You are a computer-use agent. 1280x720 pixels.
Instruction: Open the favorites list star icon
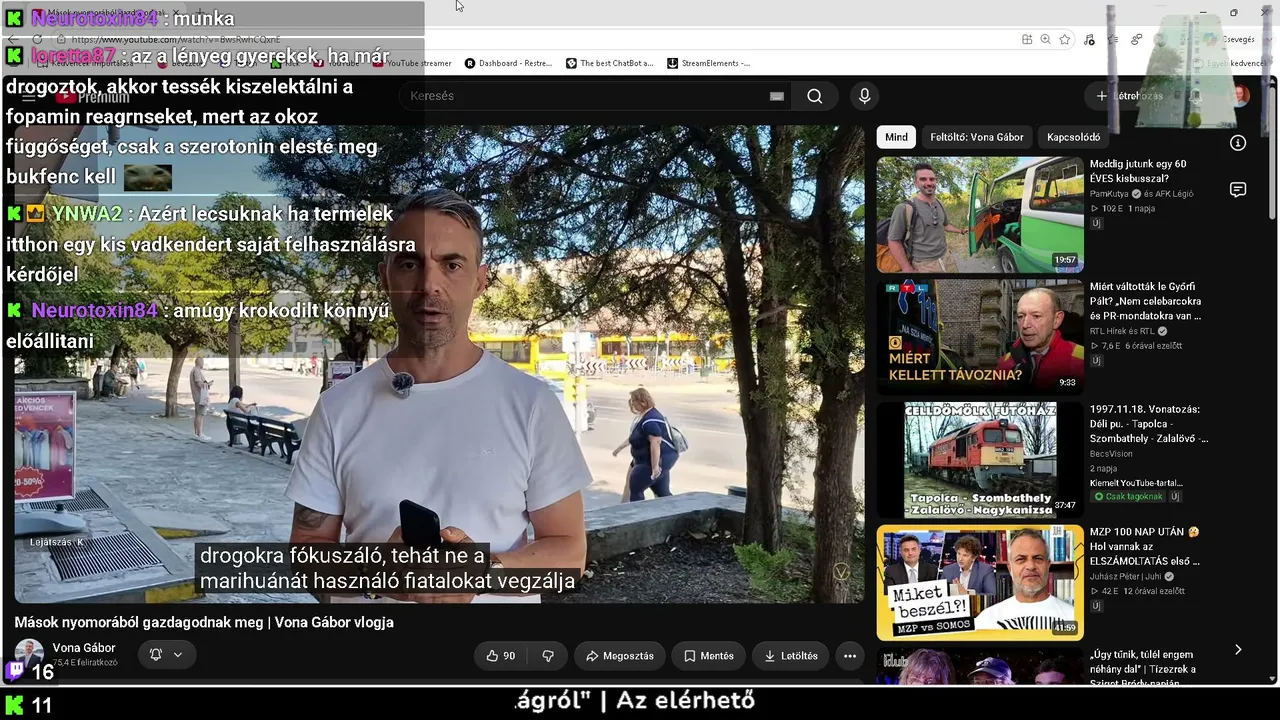coord(1113,39)
